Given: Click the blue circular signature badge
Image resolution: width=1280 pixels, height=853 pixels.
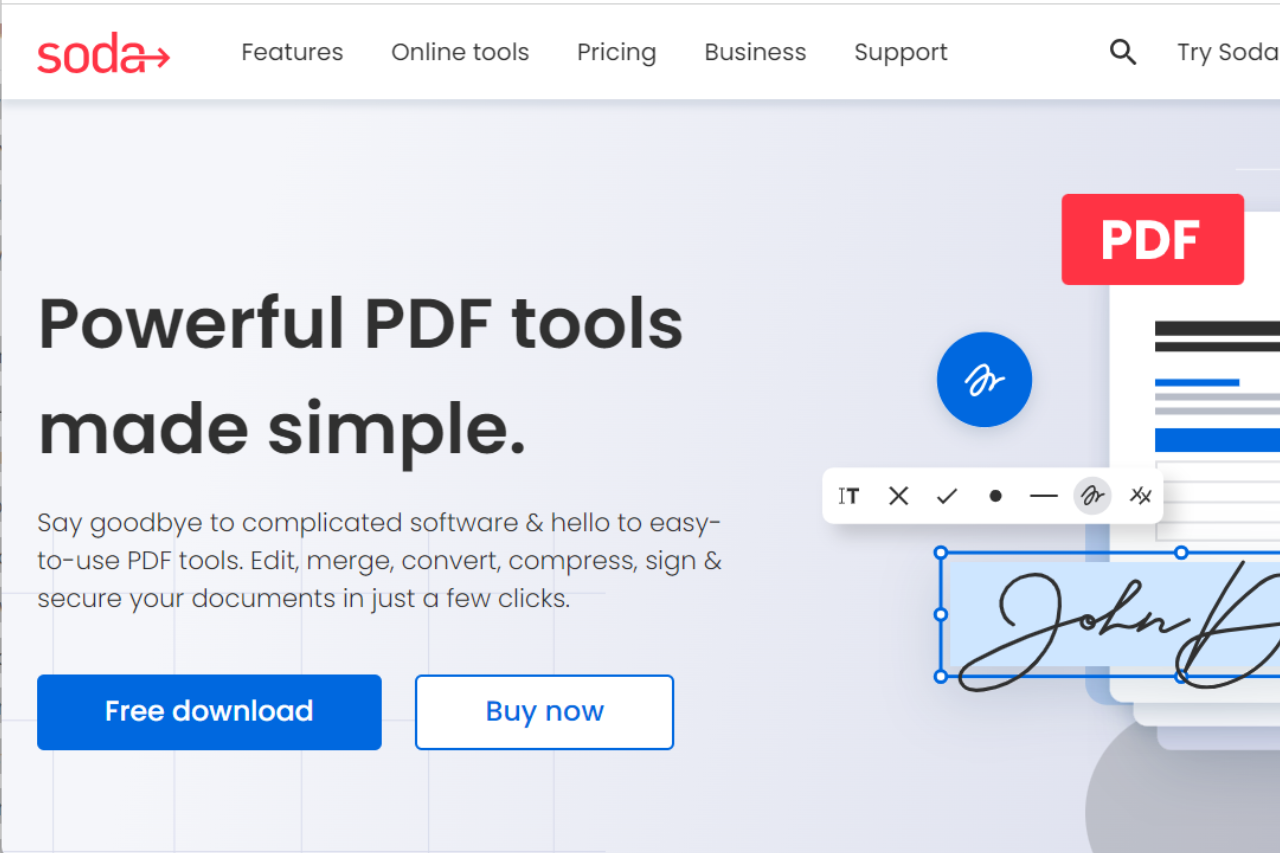Looking at the screenshot, I should tap(984, 380).
